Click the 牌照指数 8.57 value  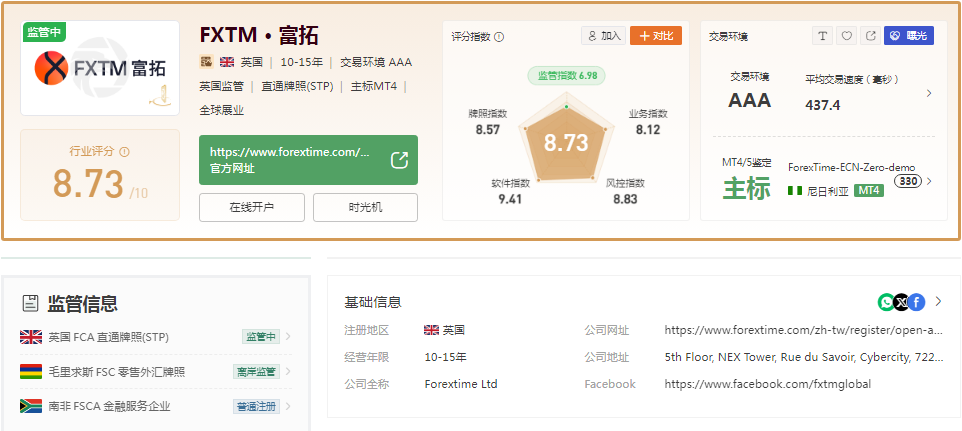click(488, 129)
